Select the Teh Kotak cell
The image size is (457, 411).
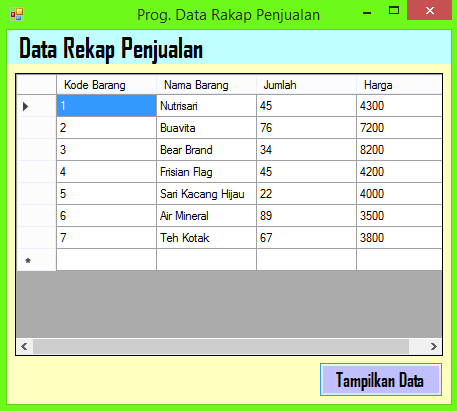point(206,238)
